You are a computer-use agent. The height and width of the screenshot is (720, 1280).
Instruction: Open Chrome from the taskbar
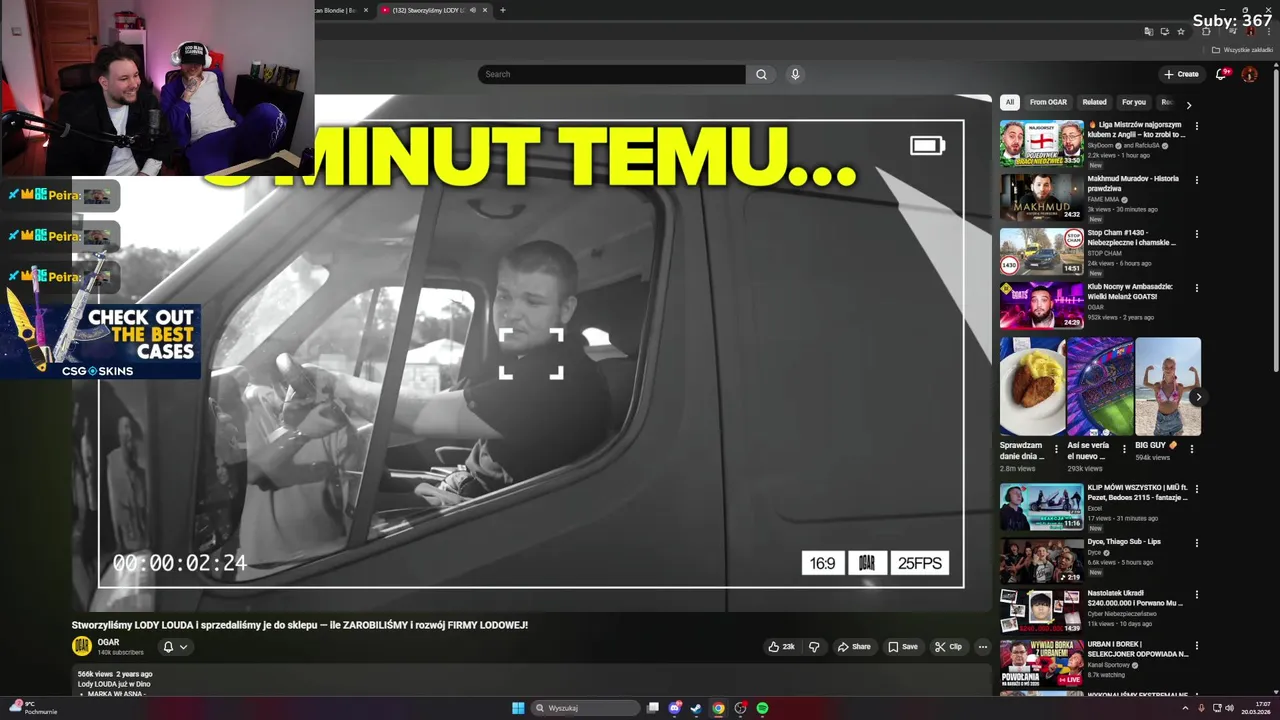click(x=718, y=708)
